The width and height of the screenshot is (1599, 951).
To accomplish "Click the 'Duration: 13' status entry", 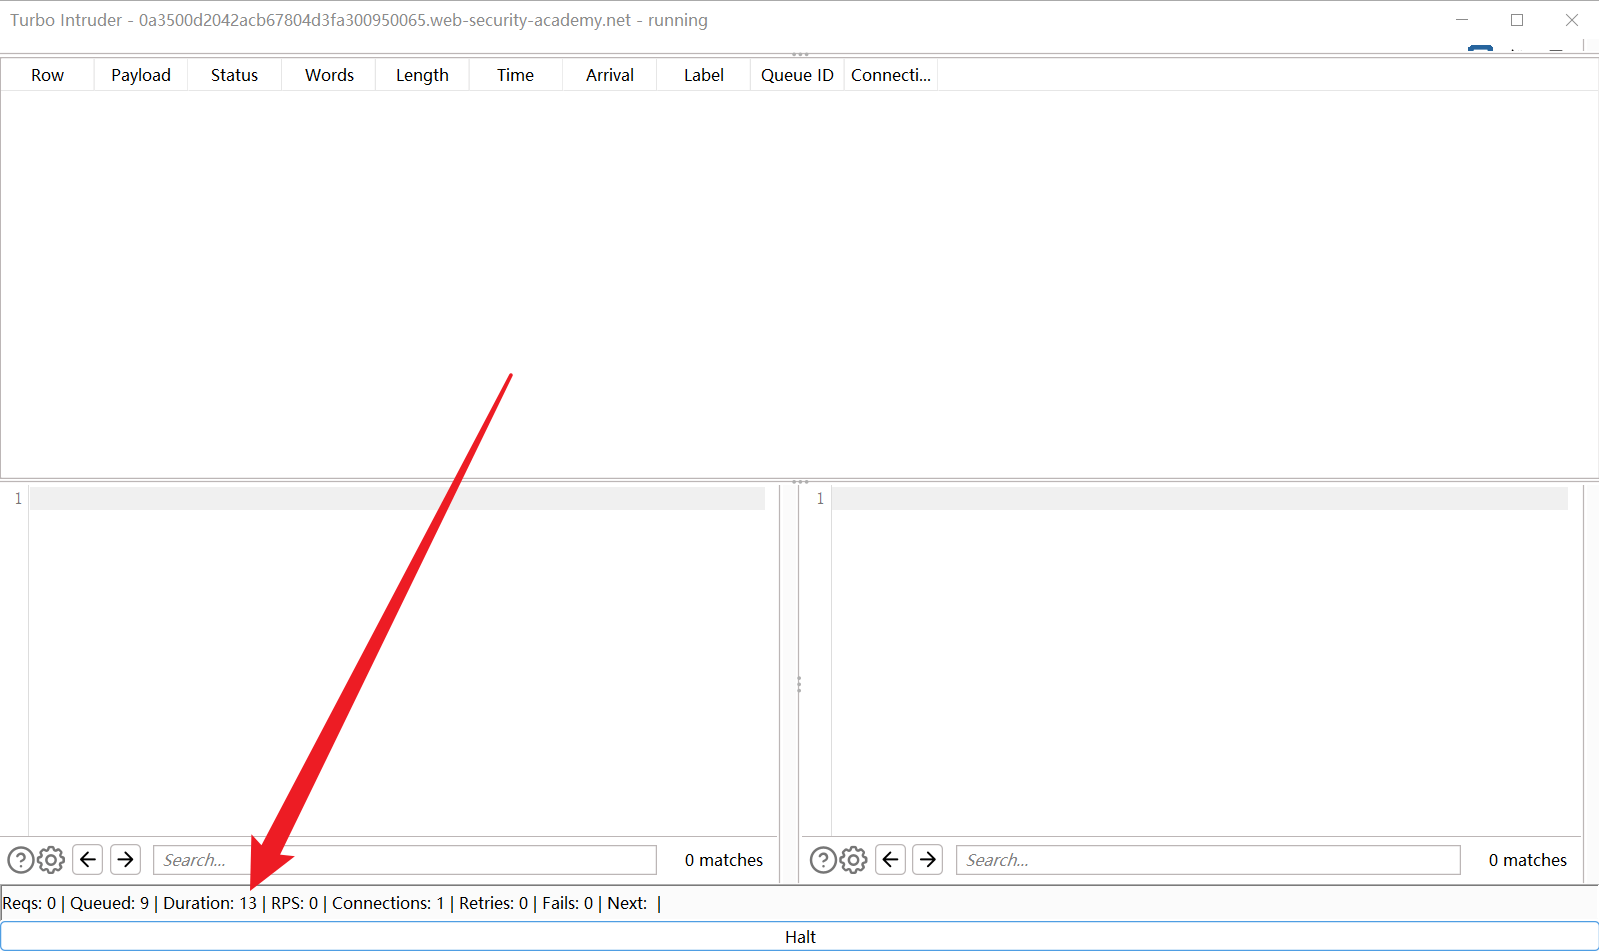I will [210, 903].
